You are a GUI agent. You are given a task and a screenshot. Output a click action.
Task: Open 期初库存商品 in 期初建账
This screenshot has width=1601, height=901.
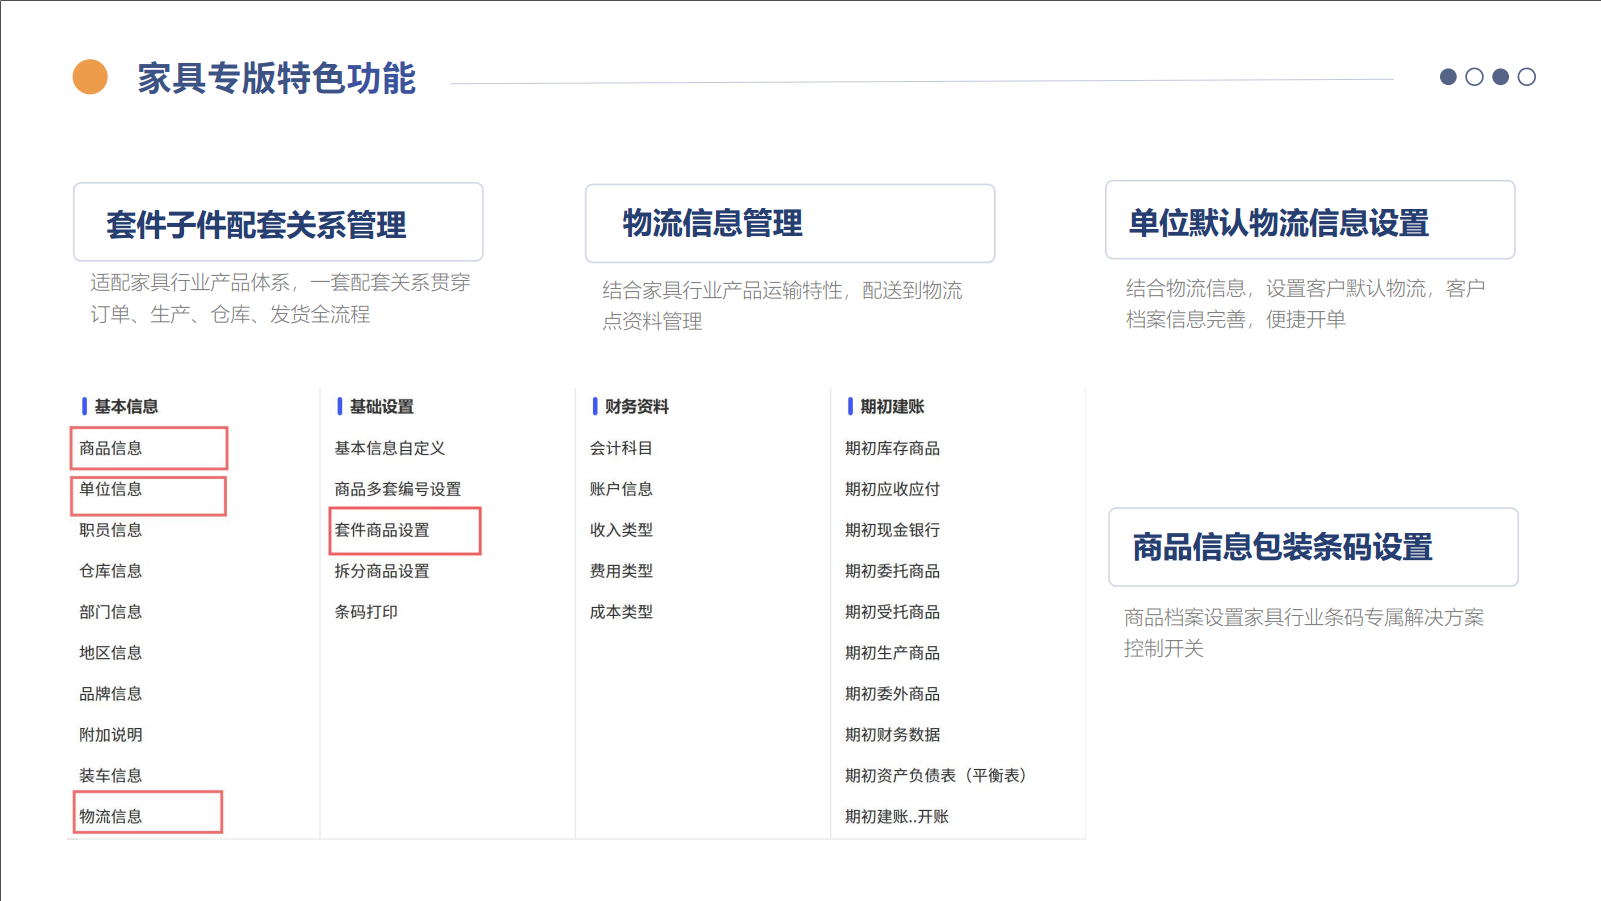click(x=892, y=448)
